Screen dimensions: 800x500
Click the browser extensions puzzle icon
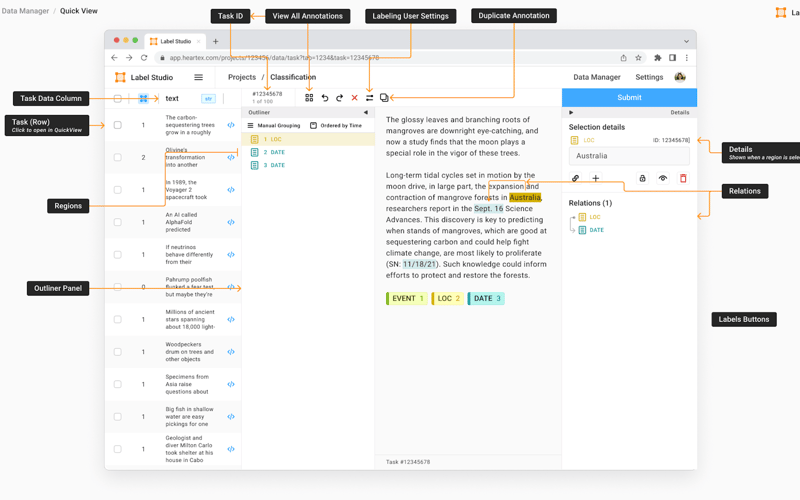pyautogui.click(x=658, y=58)
